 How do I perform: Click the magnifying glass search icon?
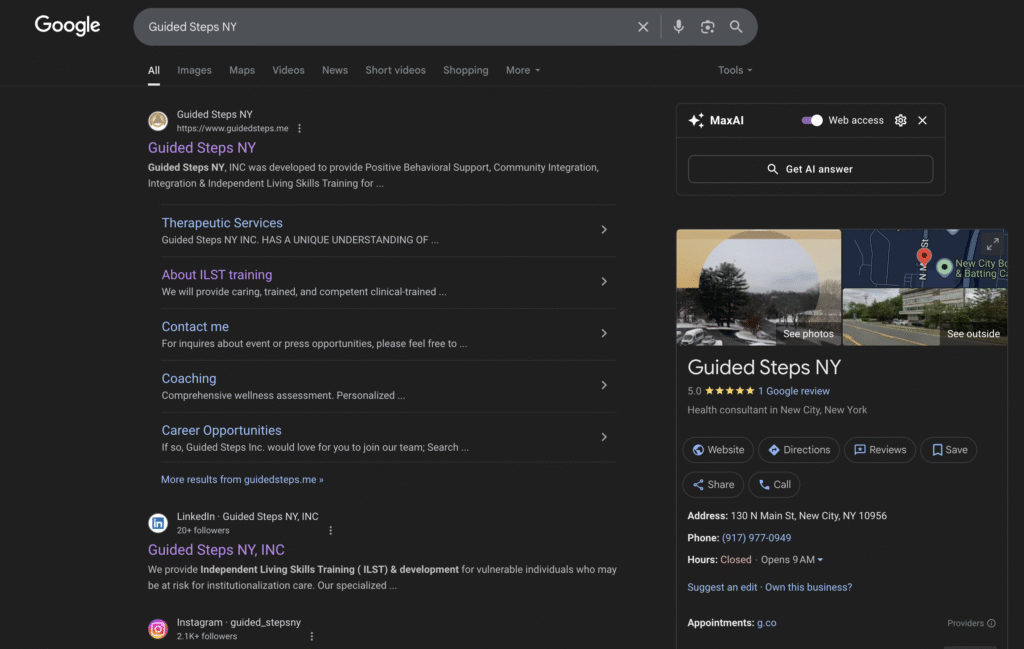[x=736, y=27]
